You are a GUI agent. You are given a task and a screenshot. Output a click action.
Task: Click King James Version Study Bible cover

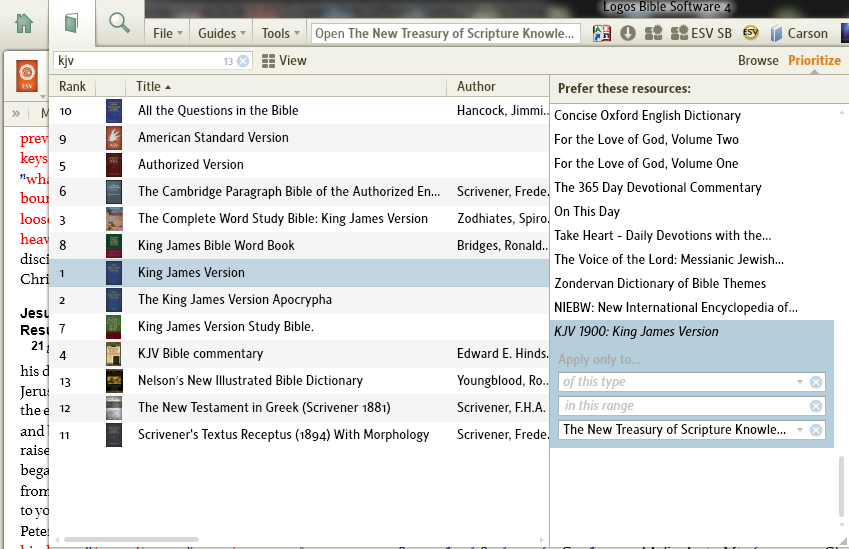point(114,327)
